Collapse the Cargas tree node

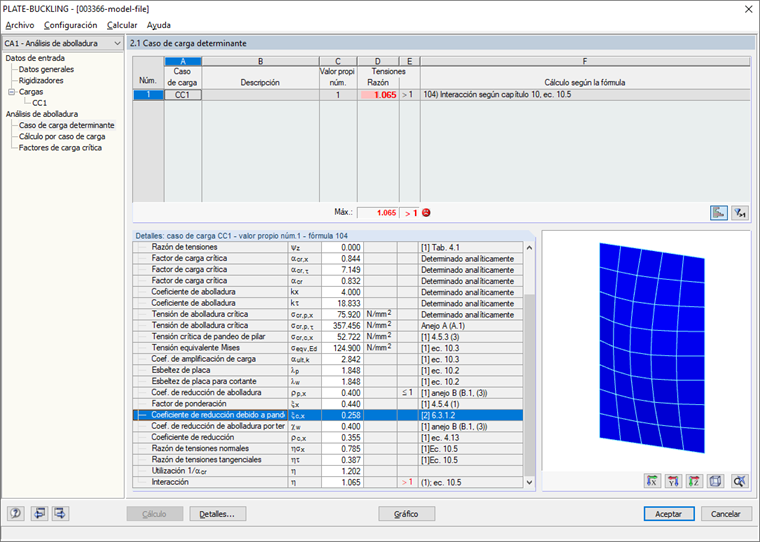pos(12,92)
